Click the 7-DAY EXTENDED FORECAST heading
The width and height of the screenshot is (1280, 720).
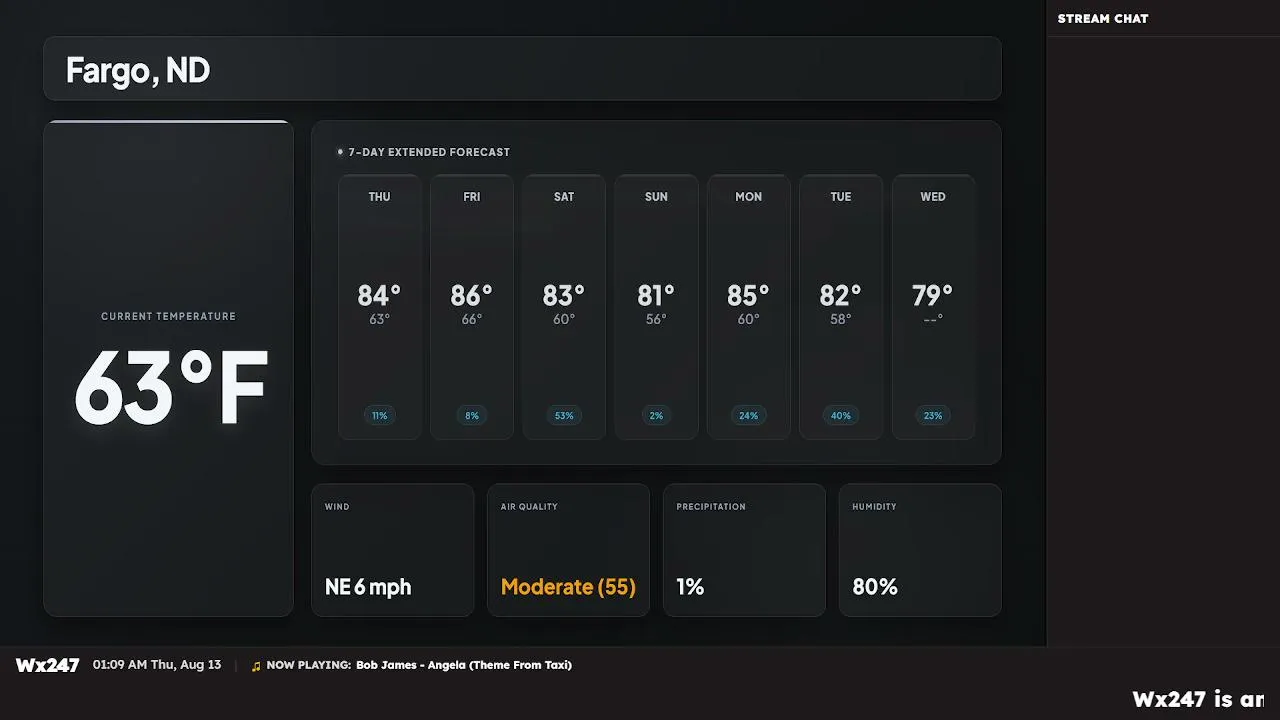pyautogui.click(x=429, y=152)
